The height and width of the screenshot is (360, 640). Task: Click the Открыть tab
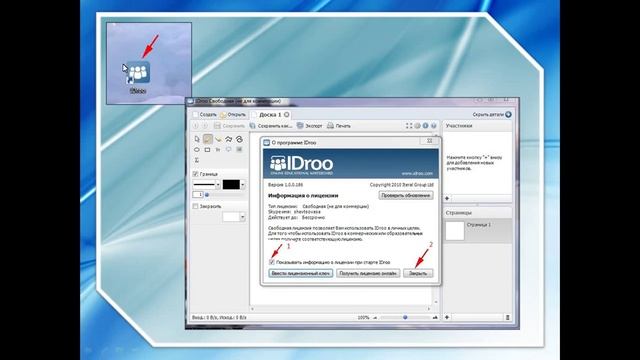[233, 115]
